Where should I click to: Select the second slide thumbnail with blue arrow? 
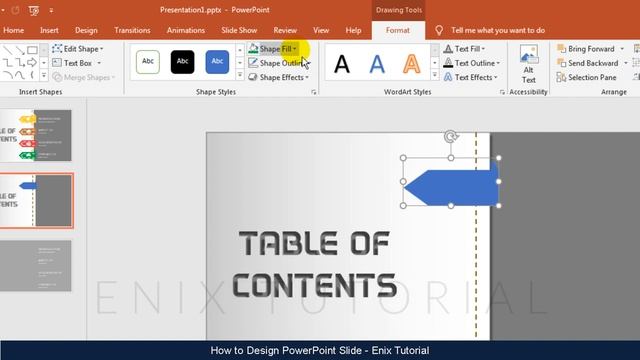point(36,200)
